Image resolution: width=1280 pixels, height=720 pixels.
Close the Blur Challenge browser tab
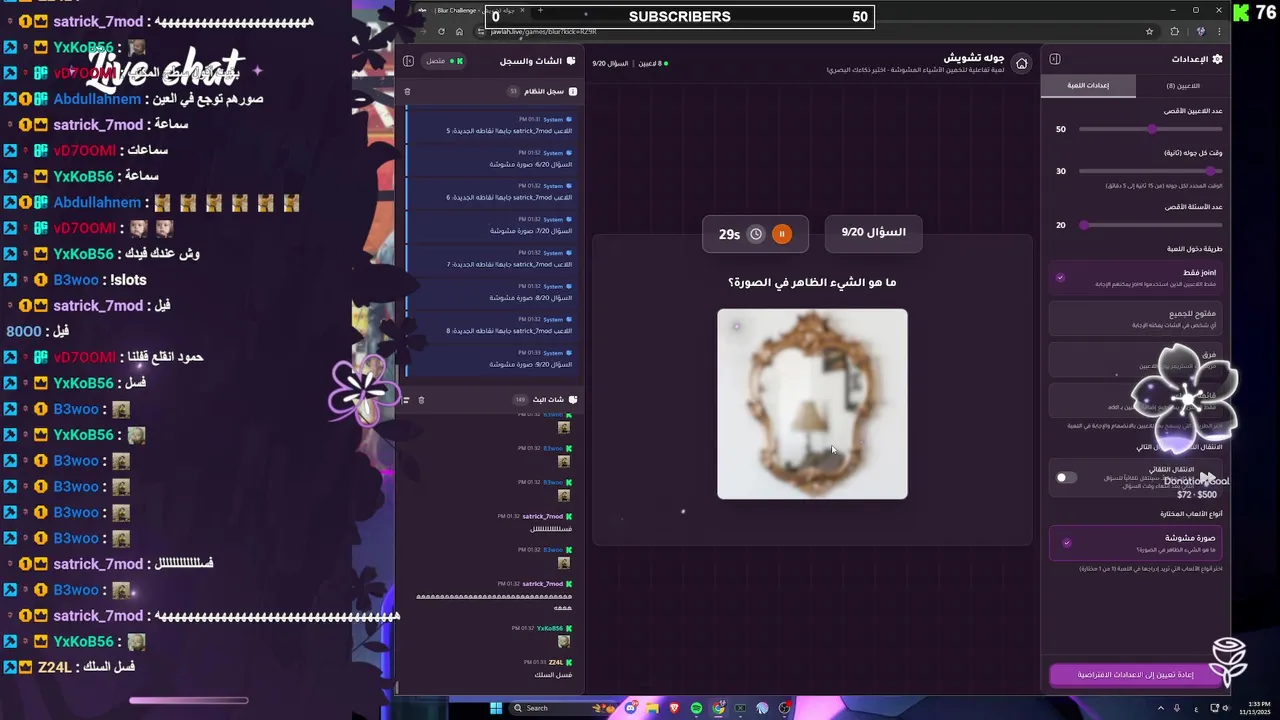pyautogui.click(x=522, y=11)
